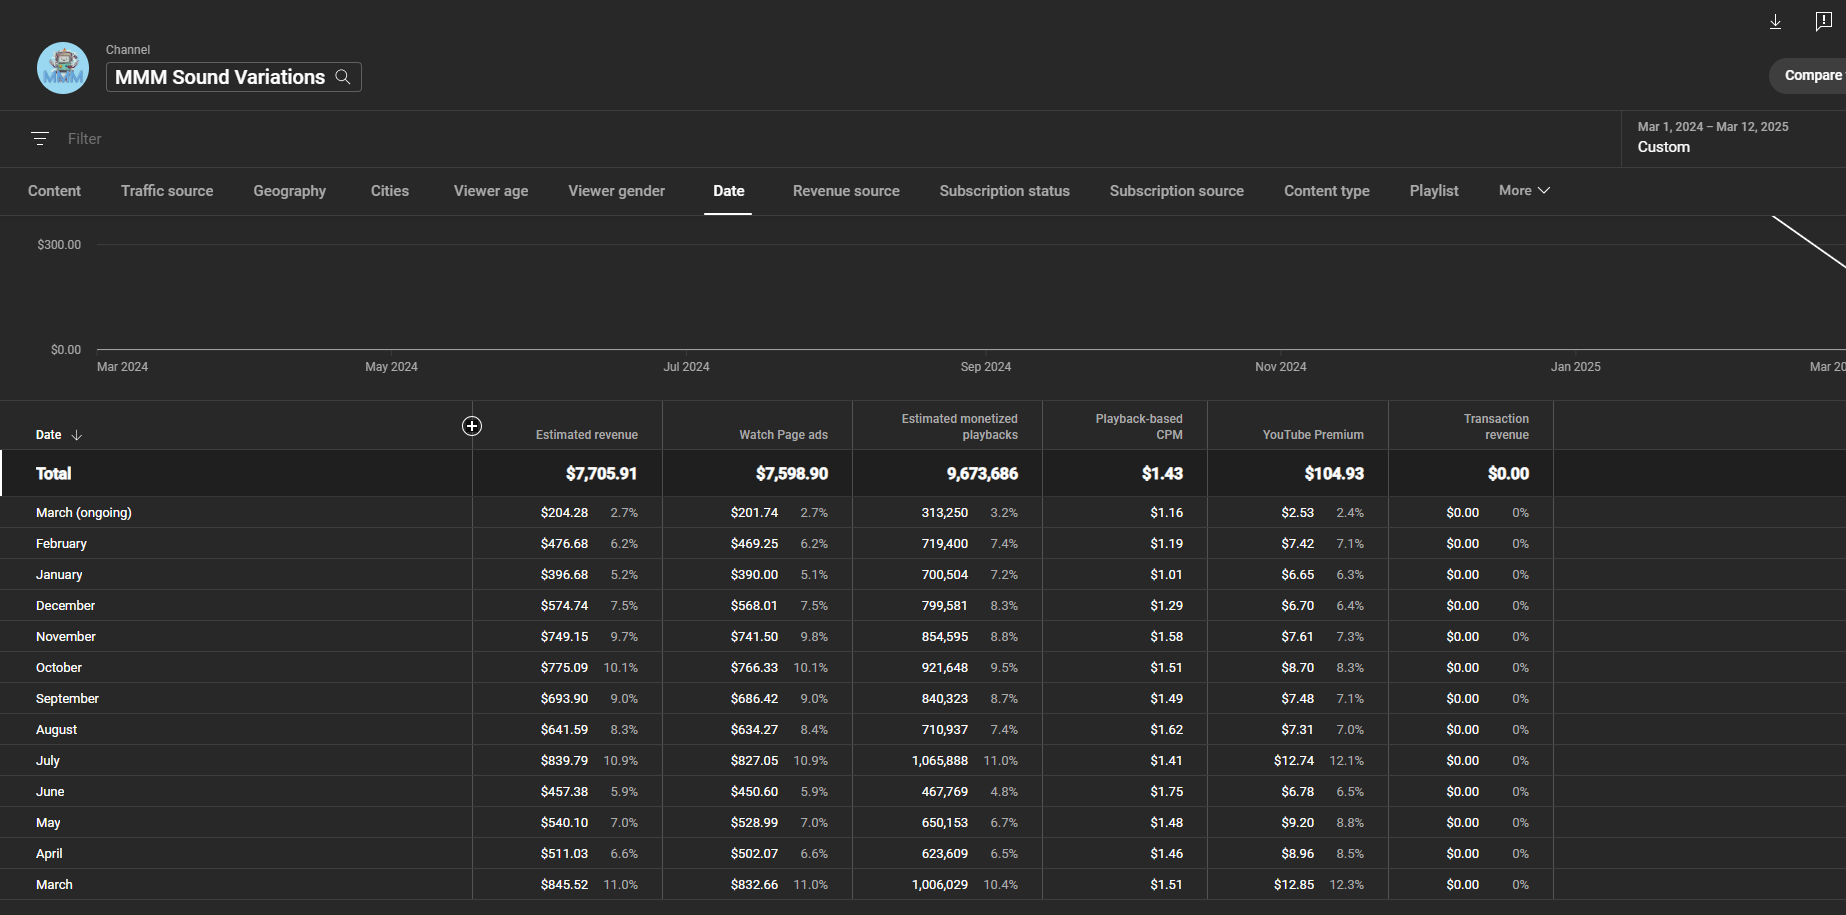Select the June row label

[50, 792]
